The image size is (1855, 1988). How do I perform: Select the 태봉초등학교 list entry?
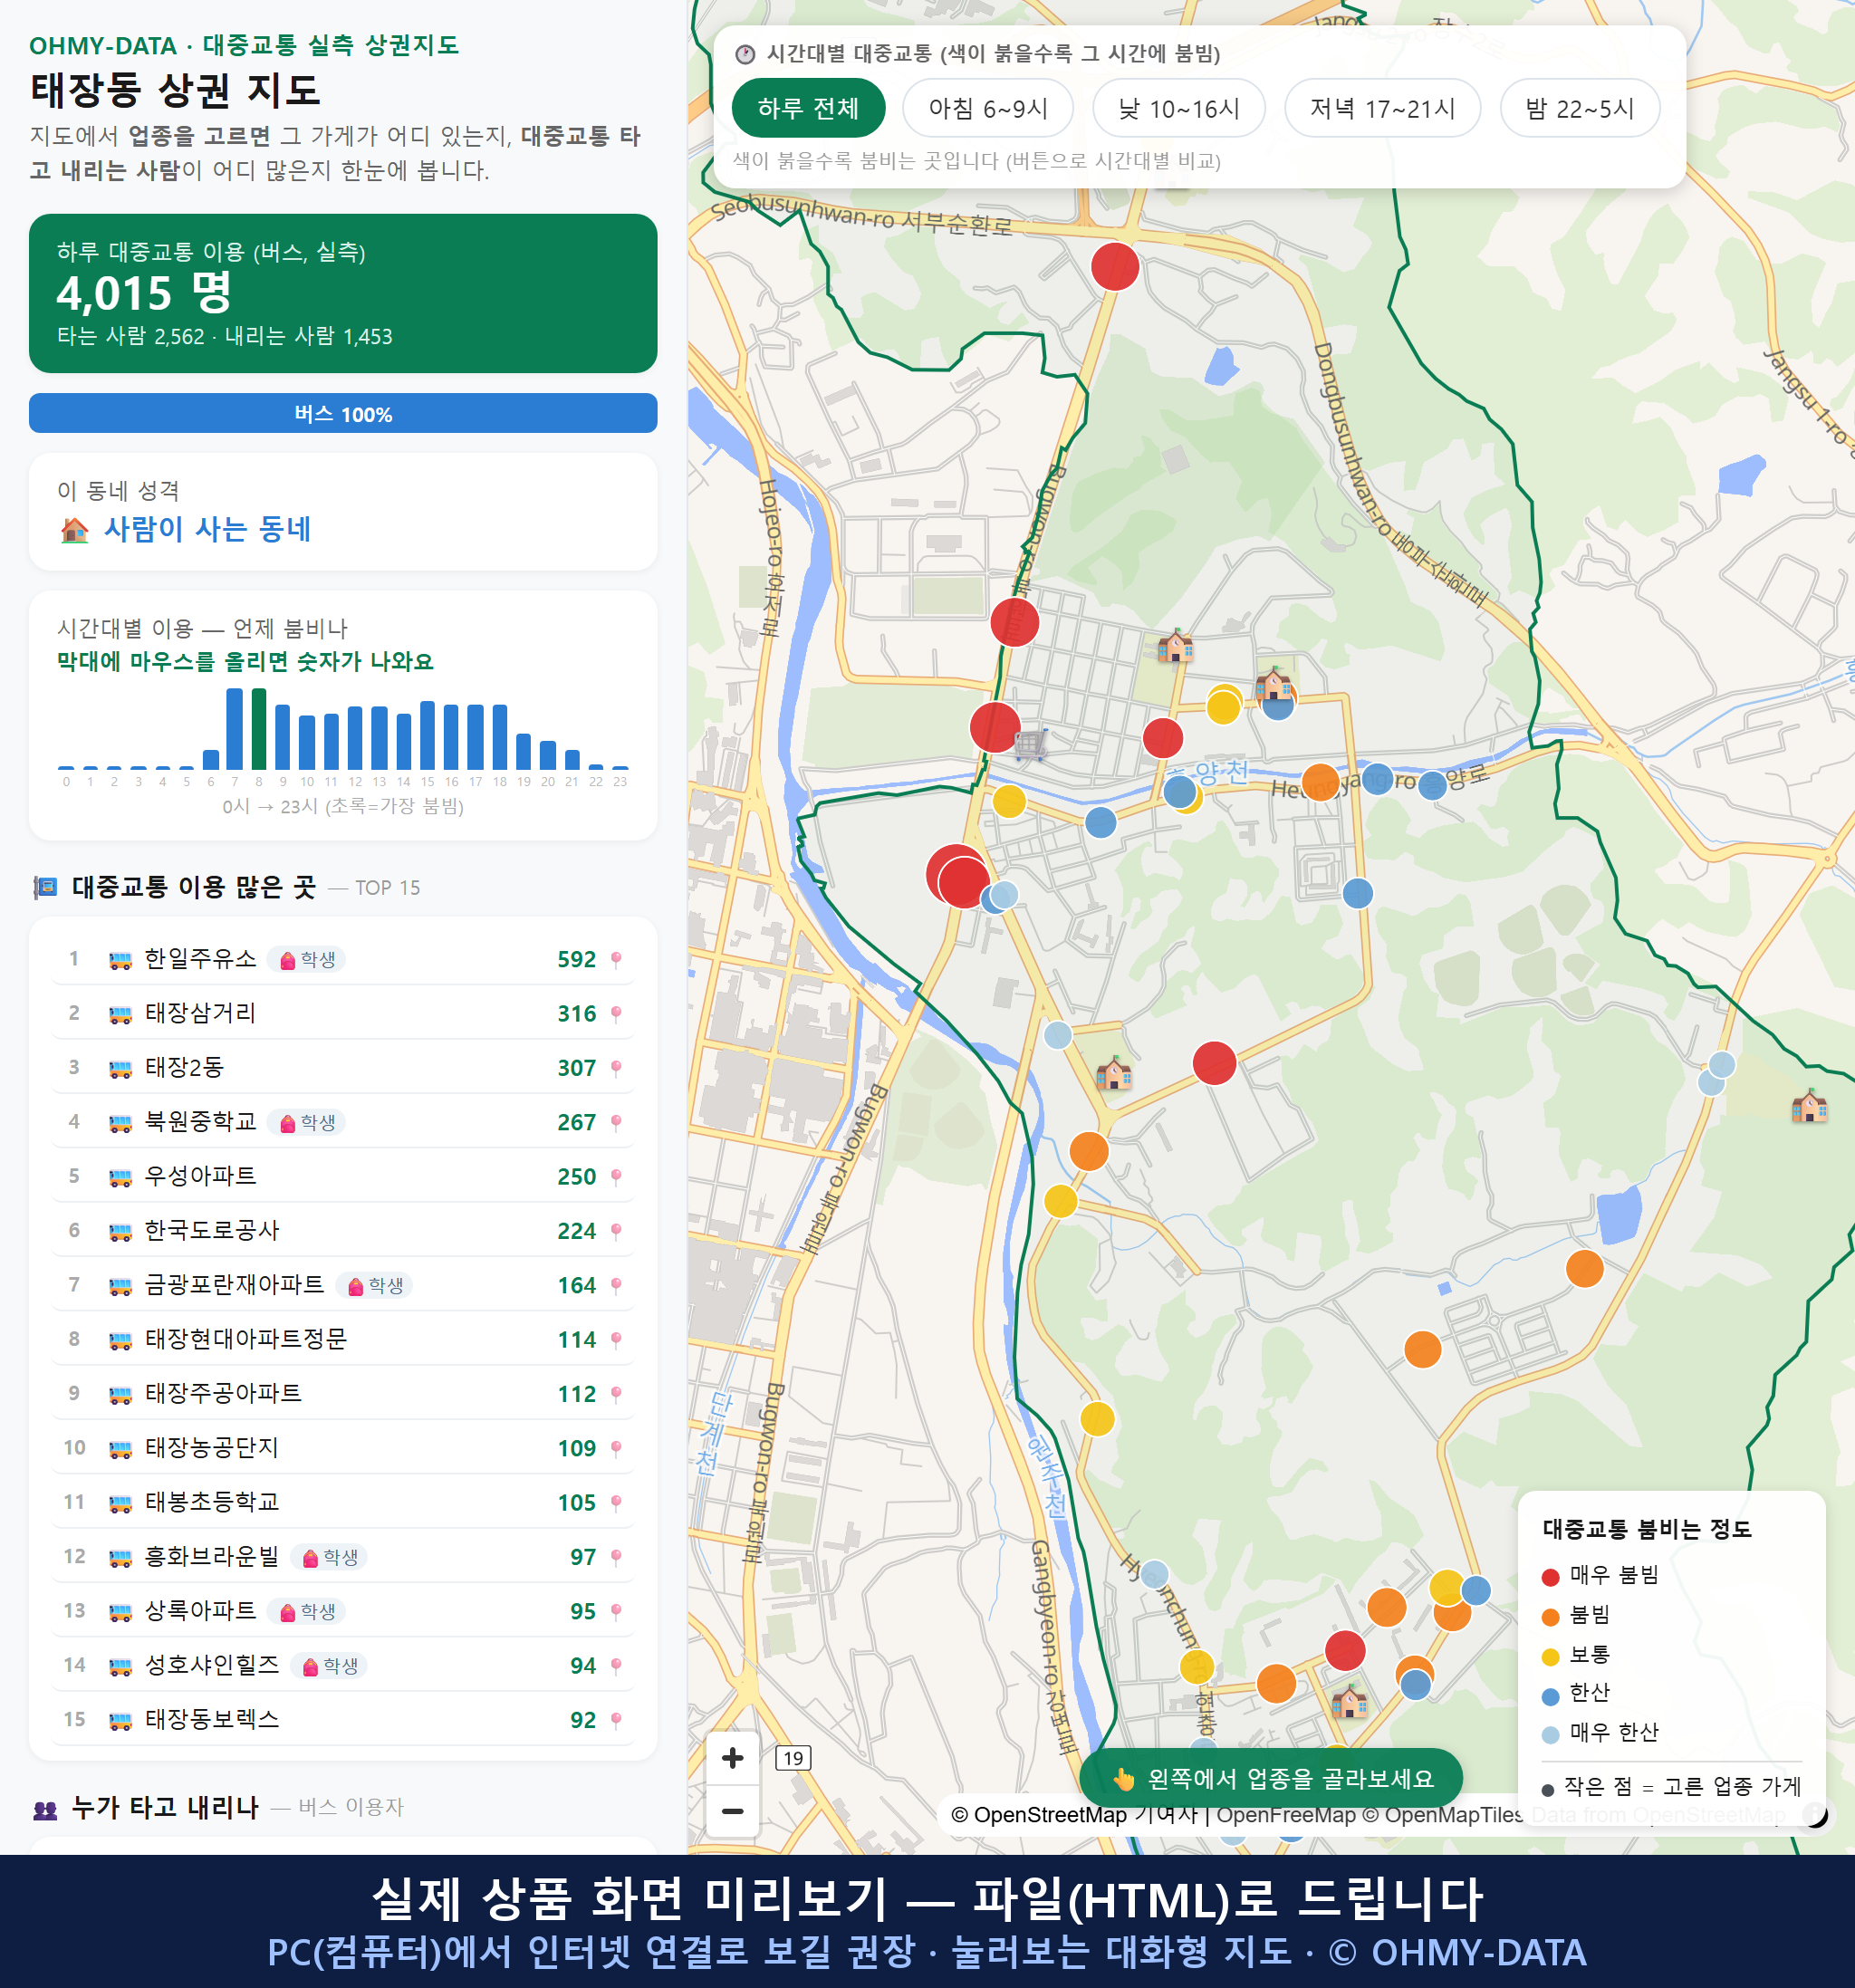(x=343, y=1503)
